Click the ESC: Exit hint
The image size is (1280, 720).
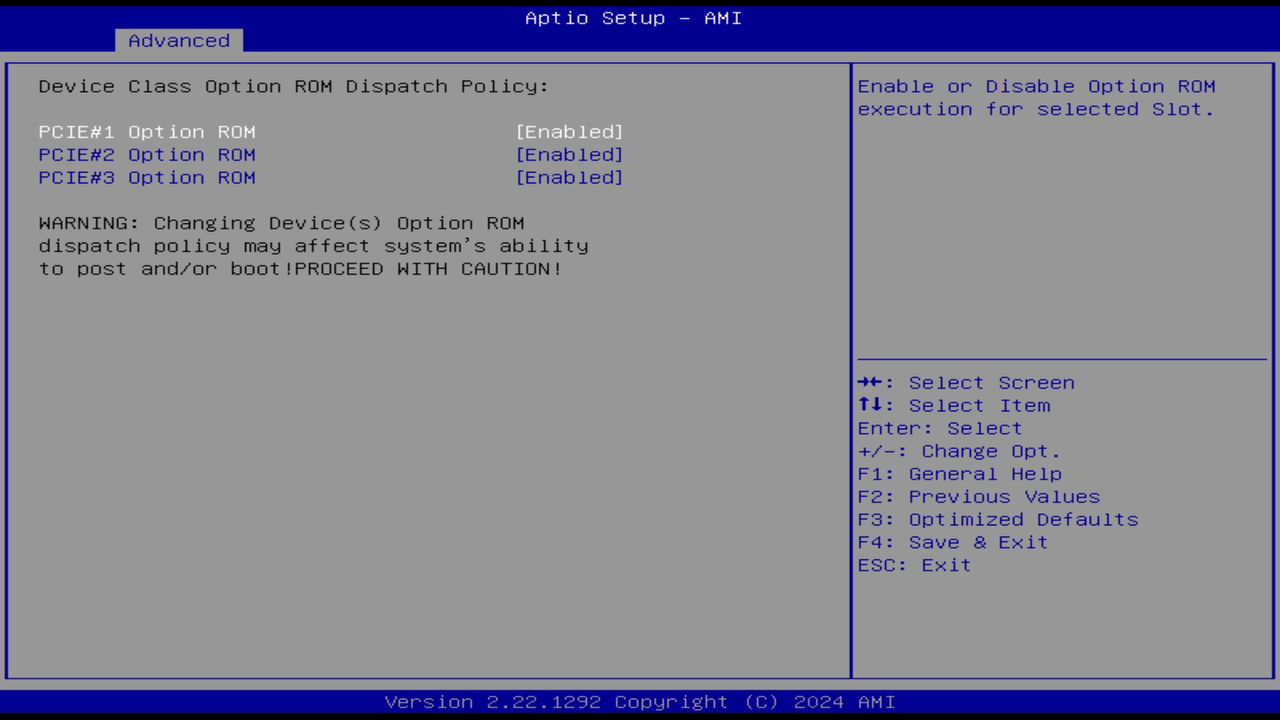[x=914, y=567]
